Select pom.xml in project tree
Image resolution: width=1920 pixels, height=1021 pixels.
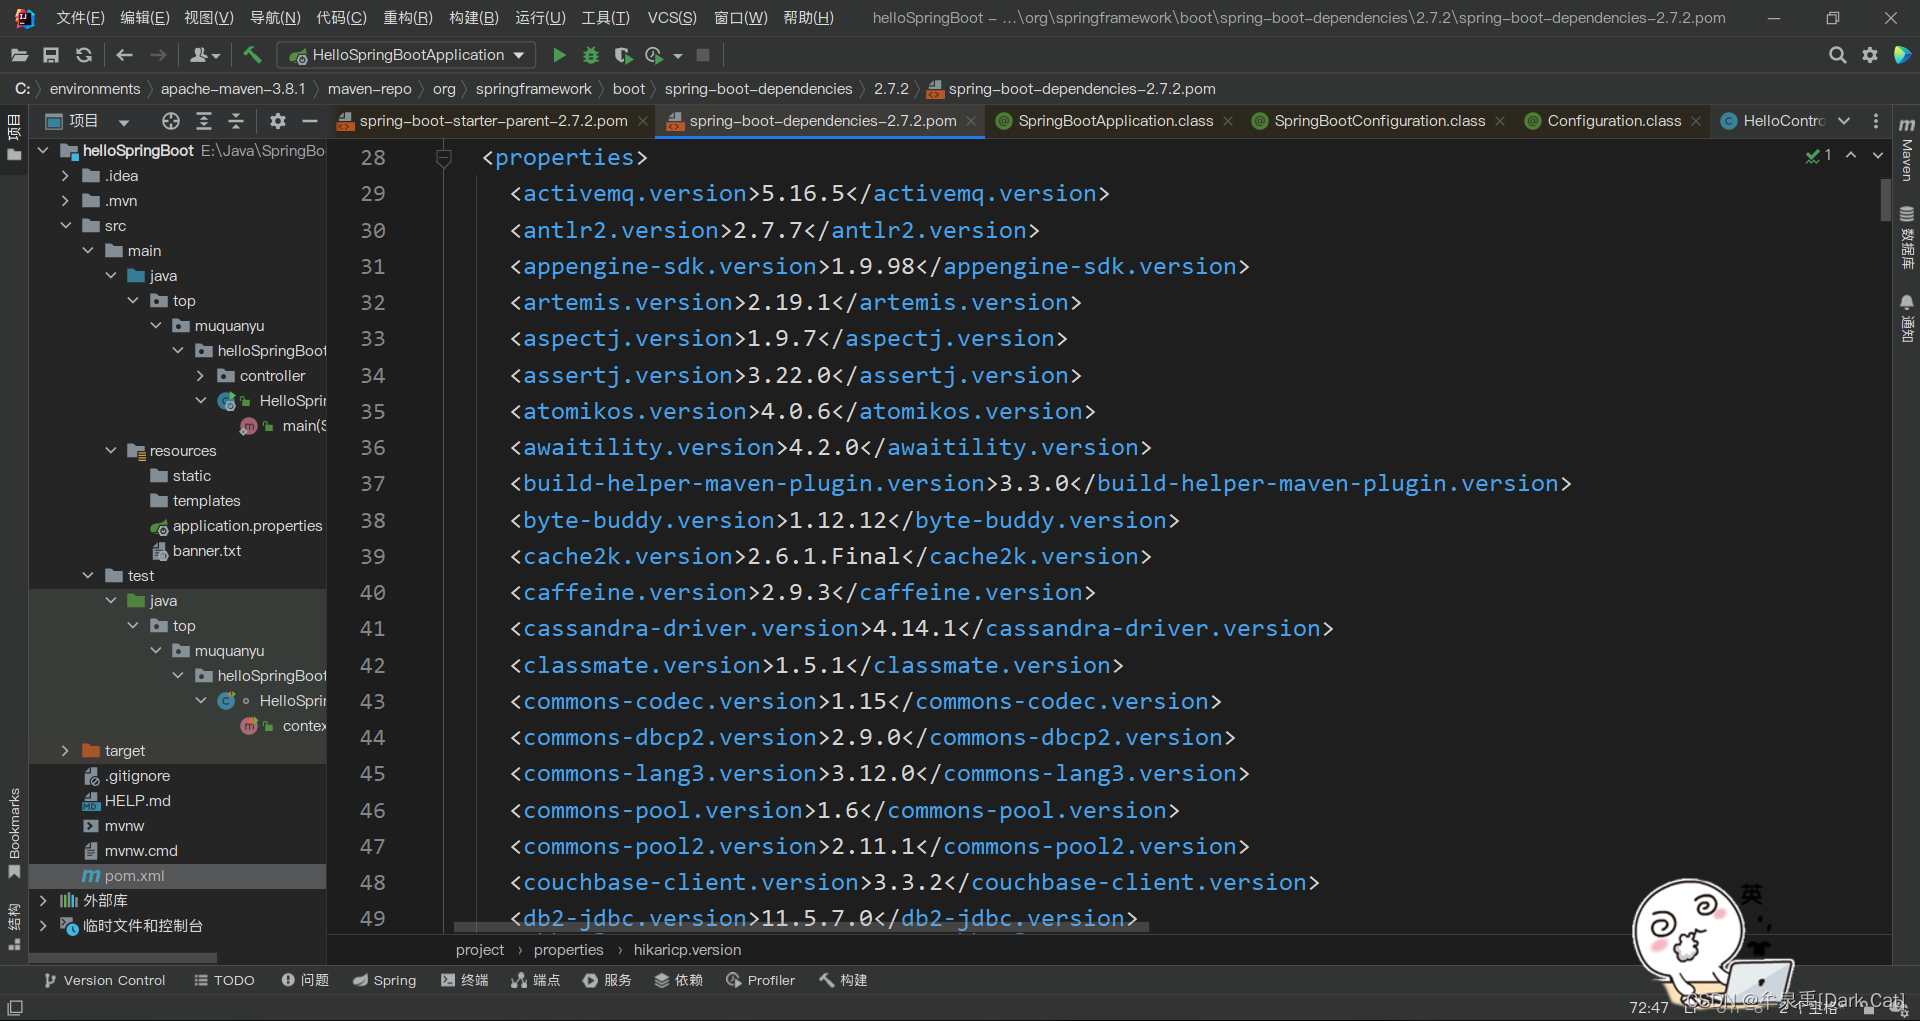[135, 876]
